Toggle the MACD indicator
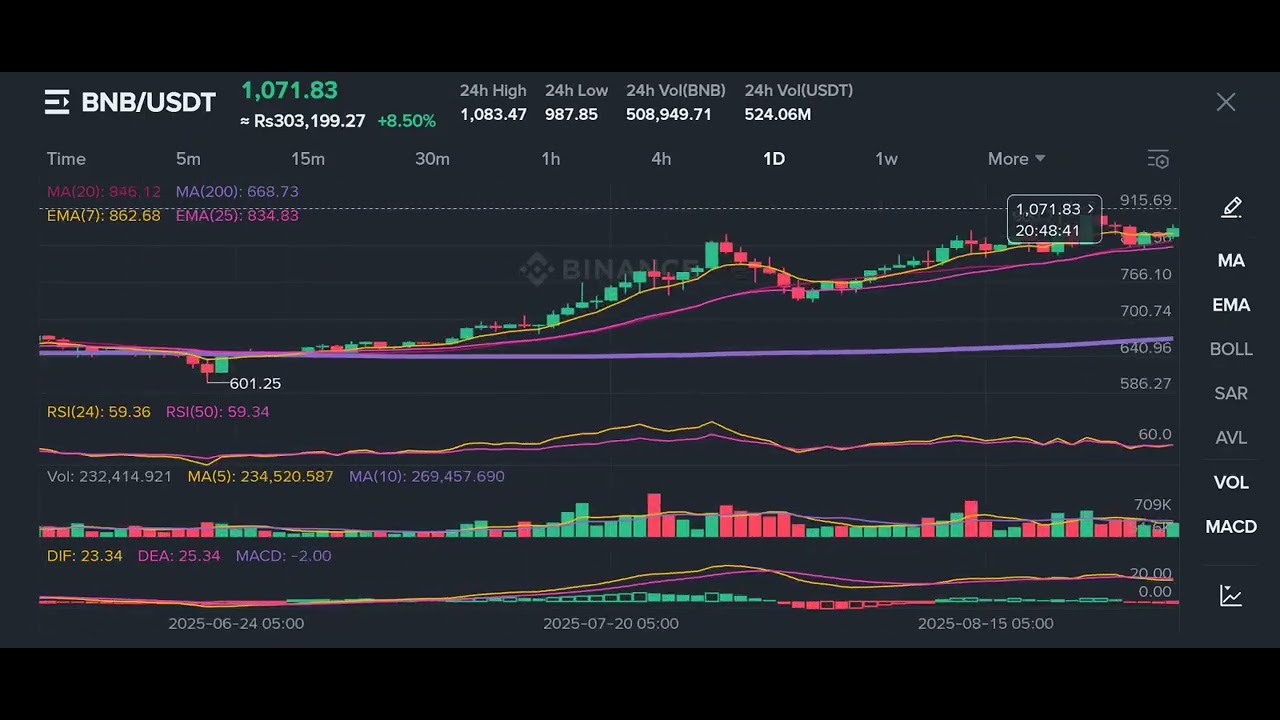1280x720 pixels. pos(1231,526)
